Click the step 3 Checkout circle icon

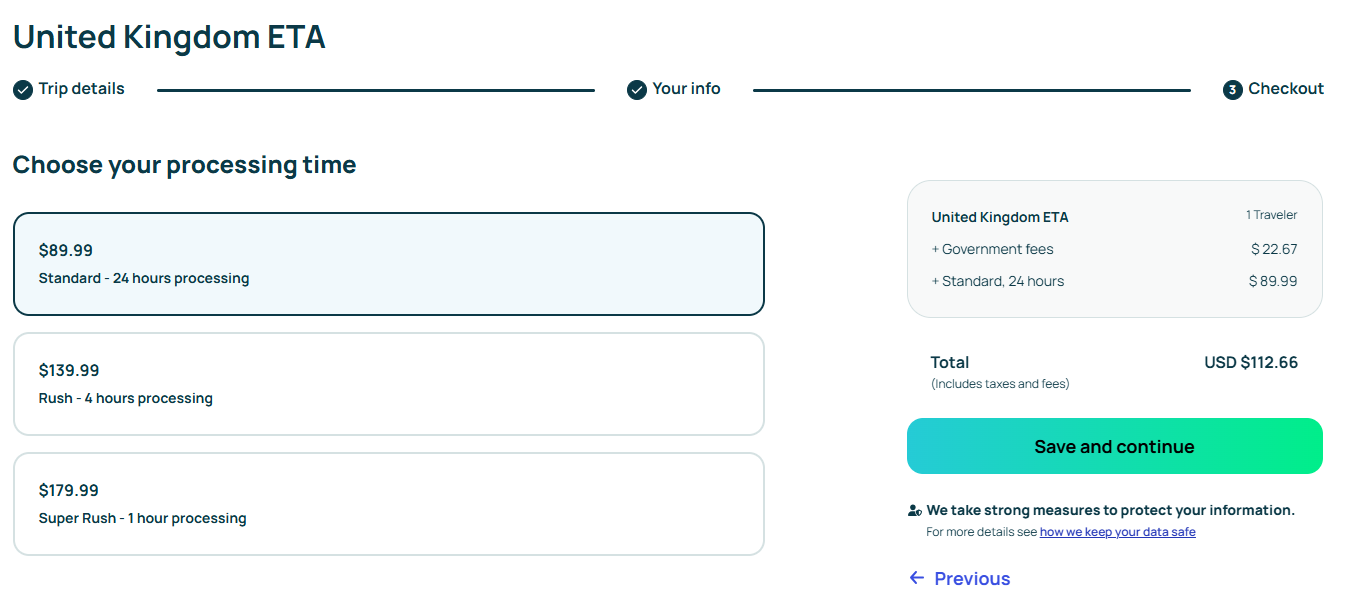point(1233,90)
